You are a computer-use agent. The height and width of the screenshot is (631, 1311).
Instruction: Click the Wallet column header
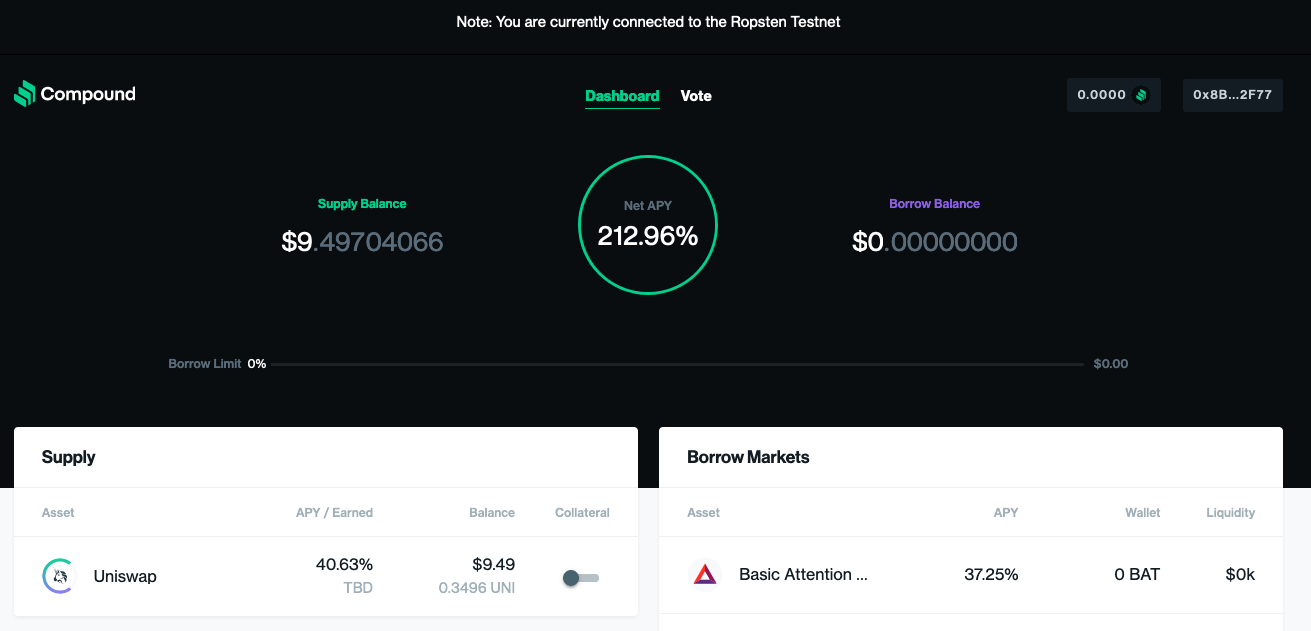point(1142,513)
